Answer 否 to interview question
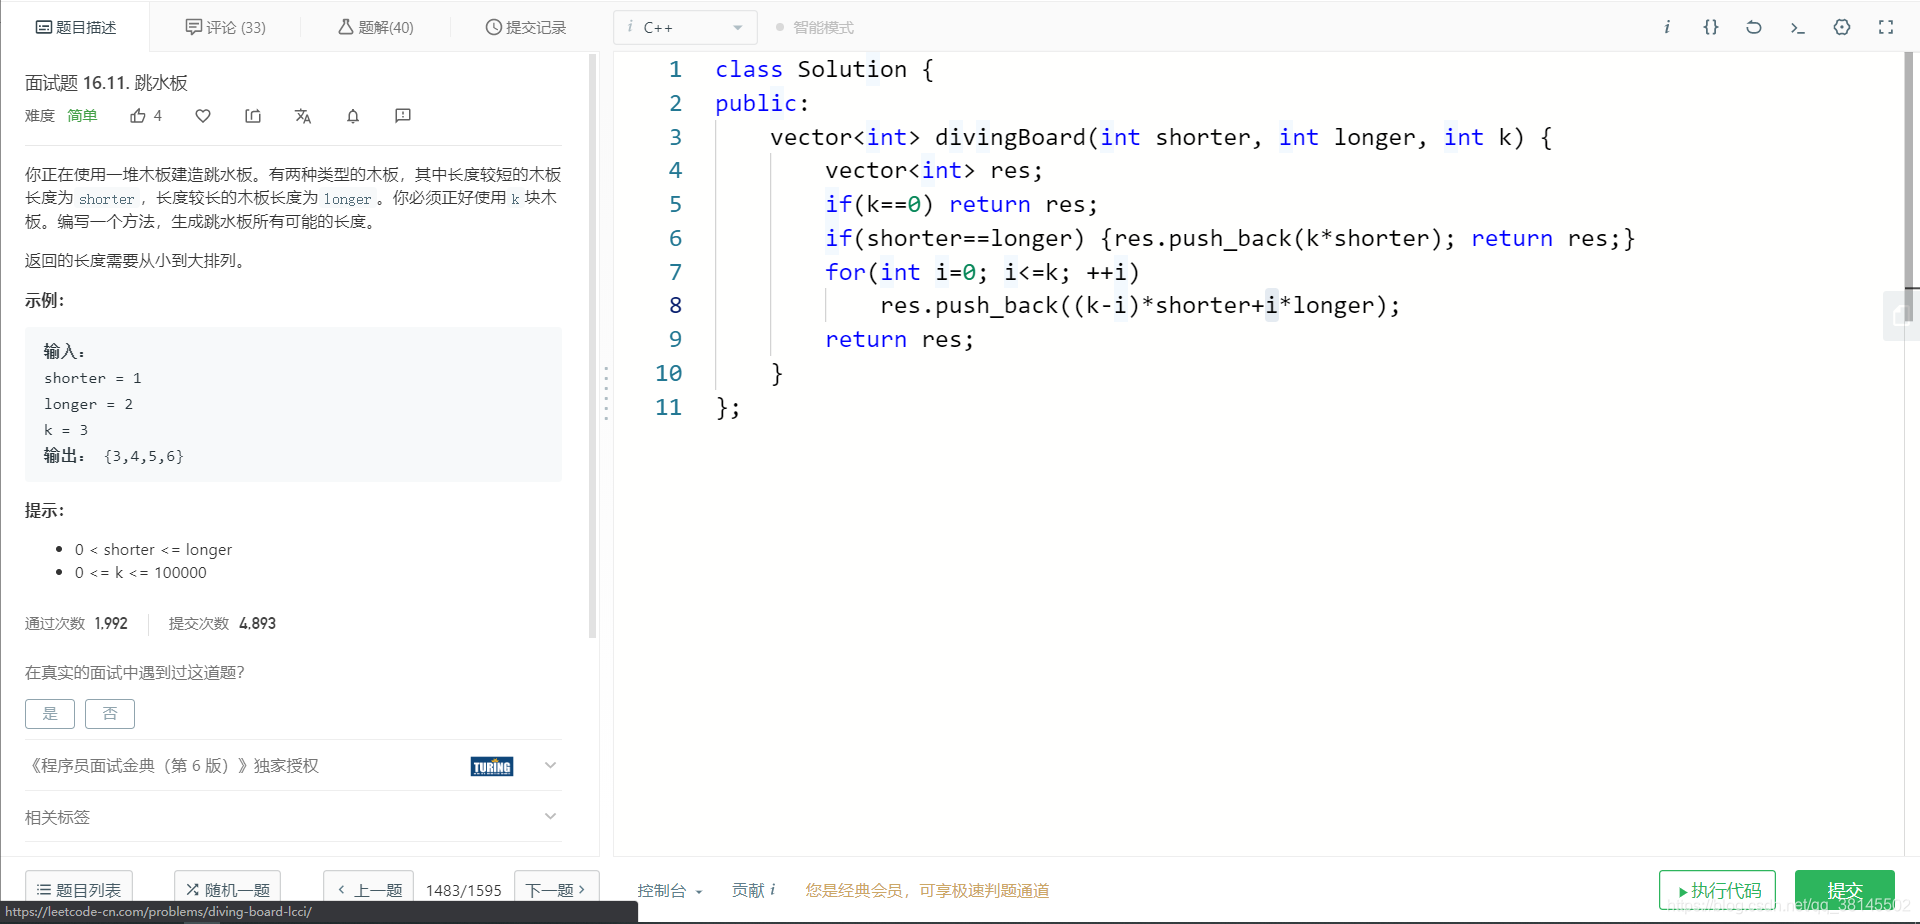The image size is (1920, 924). tap(110, 714)
